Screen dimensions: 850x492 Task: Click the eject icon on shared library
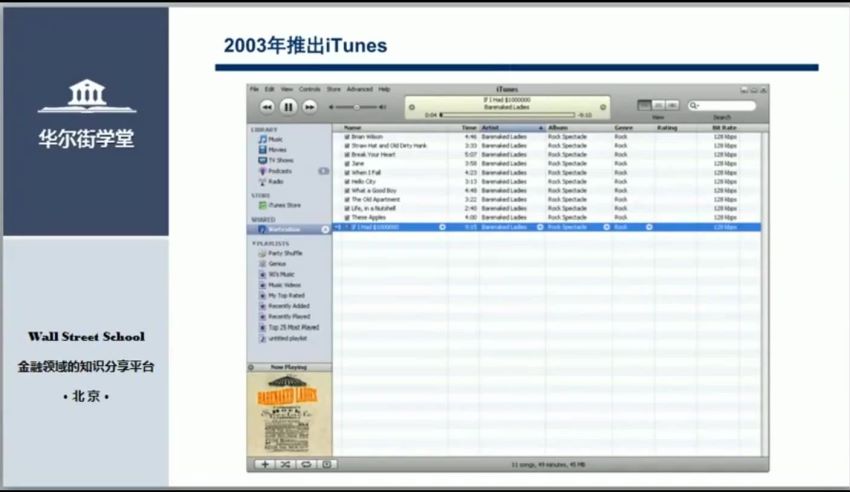(325, 230)
